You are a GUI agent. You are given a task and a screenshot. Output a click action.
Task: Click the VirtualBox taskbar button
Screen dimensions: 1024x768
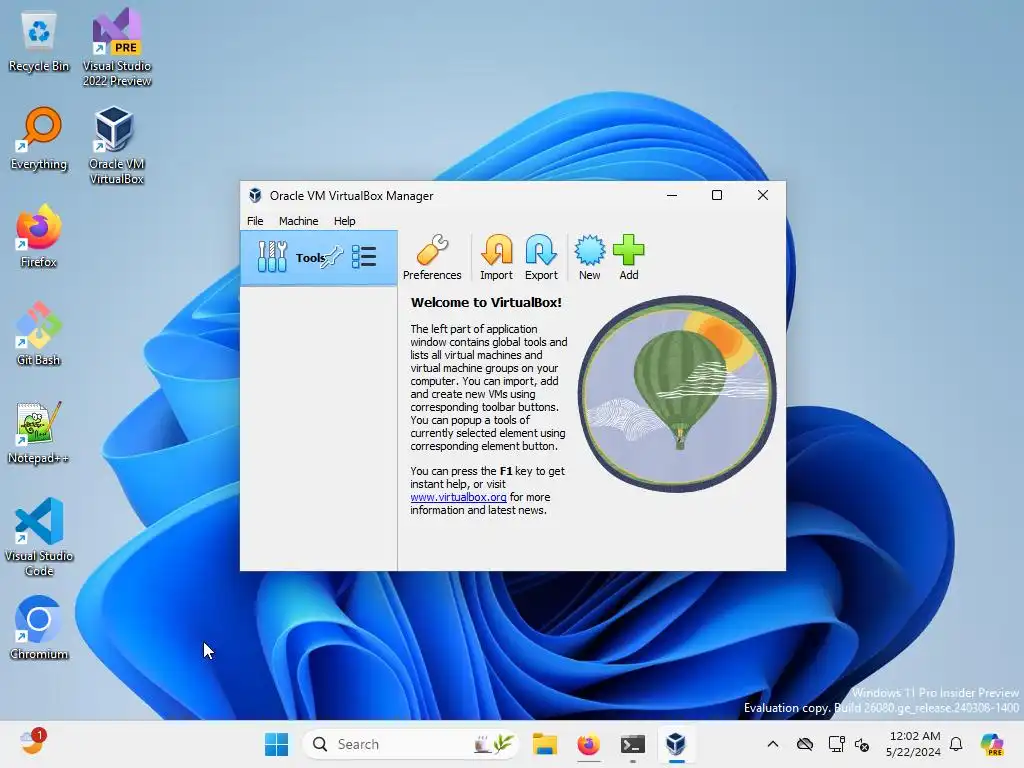676,744
